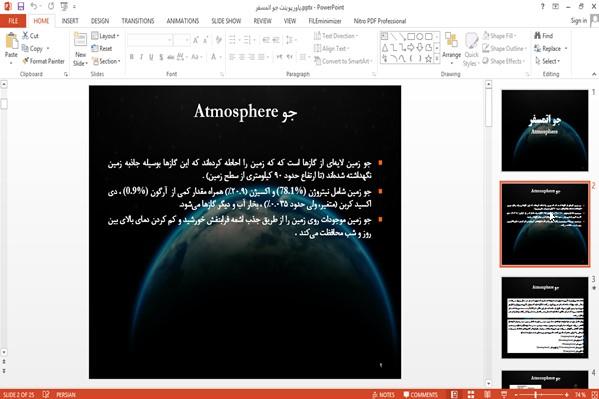599x399 pixels.
Task: Open the FILE tab
Action: click(x=13, y=21)
